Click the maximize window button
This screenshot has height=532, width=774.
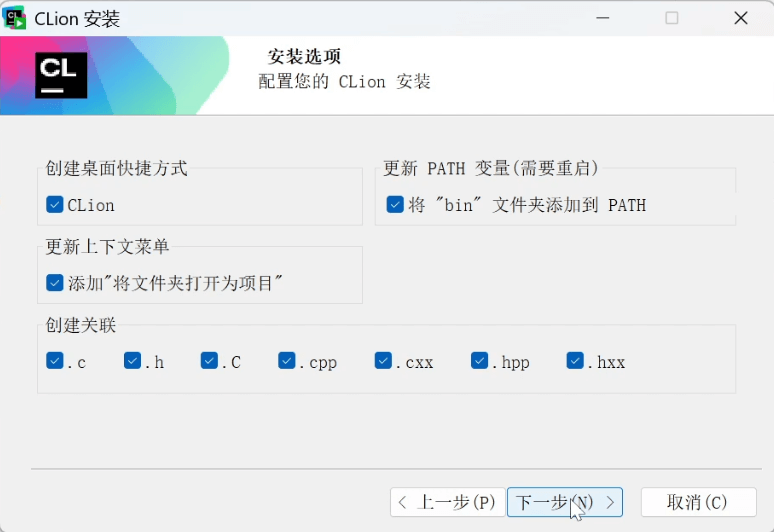[672, 18]
